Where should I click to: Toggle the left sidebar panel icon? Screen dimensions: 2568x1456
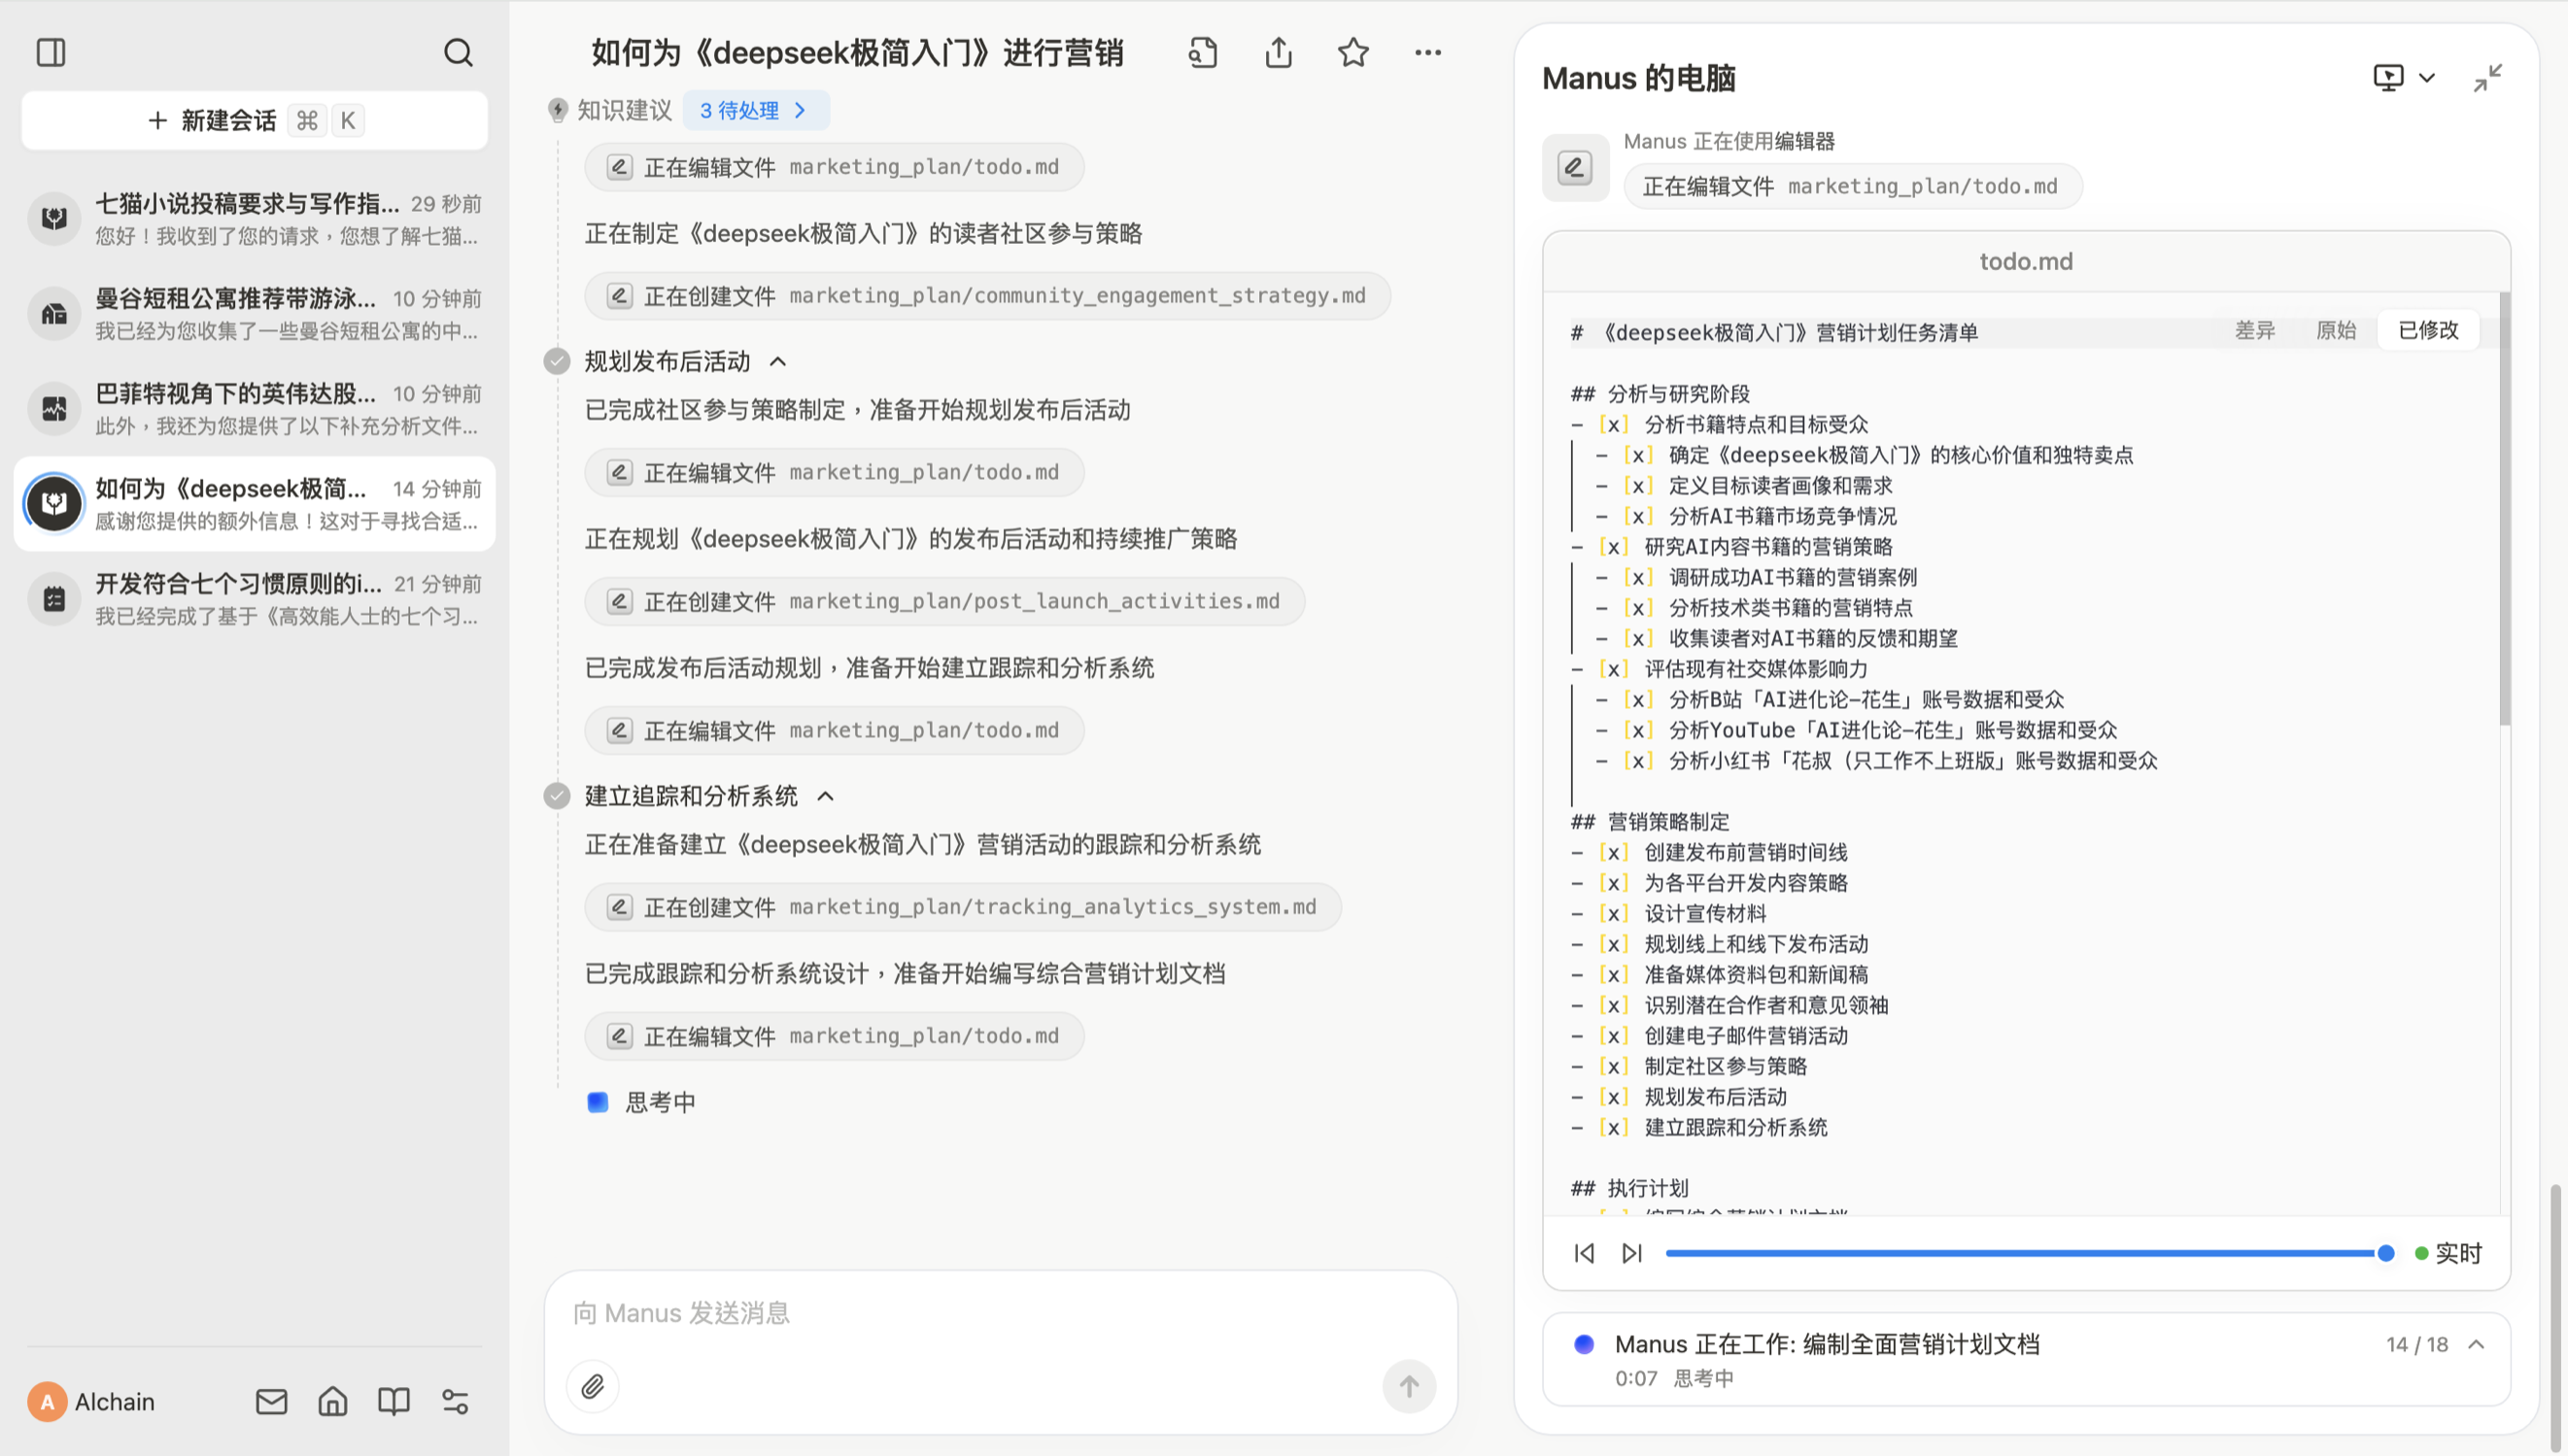51,52
